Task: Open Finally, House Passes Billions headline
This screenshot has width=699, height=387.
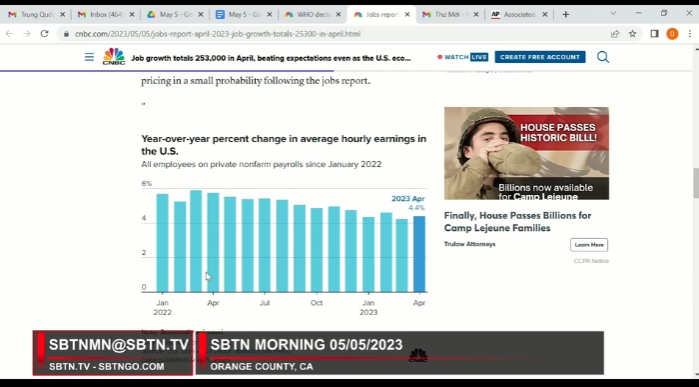Action: coord(518,222)
